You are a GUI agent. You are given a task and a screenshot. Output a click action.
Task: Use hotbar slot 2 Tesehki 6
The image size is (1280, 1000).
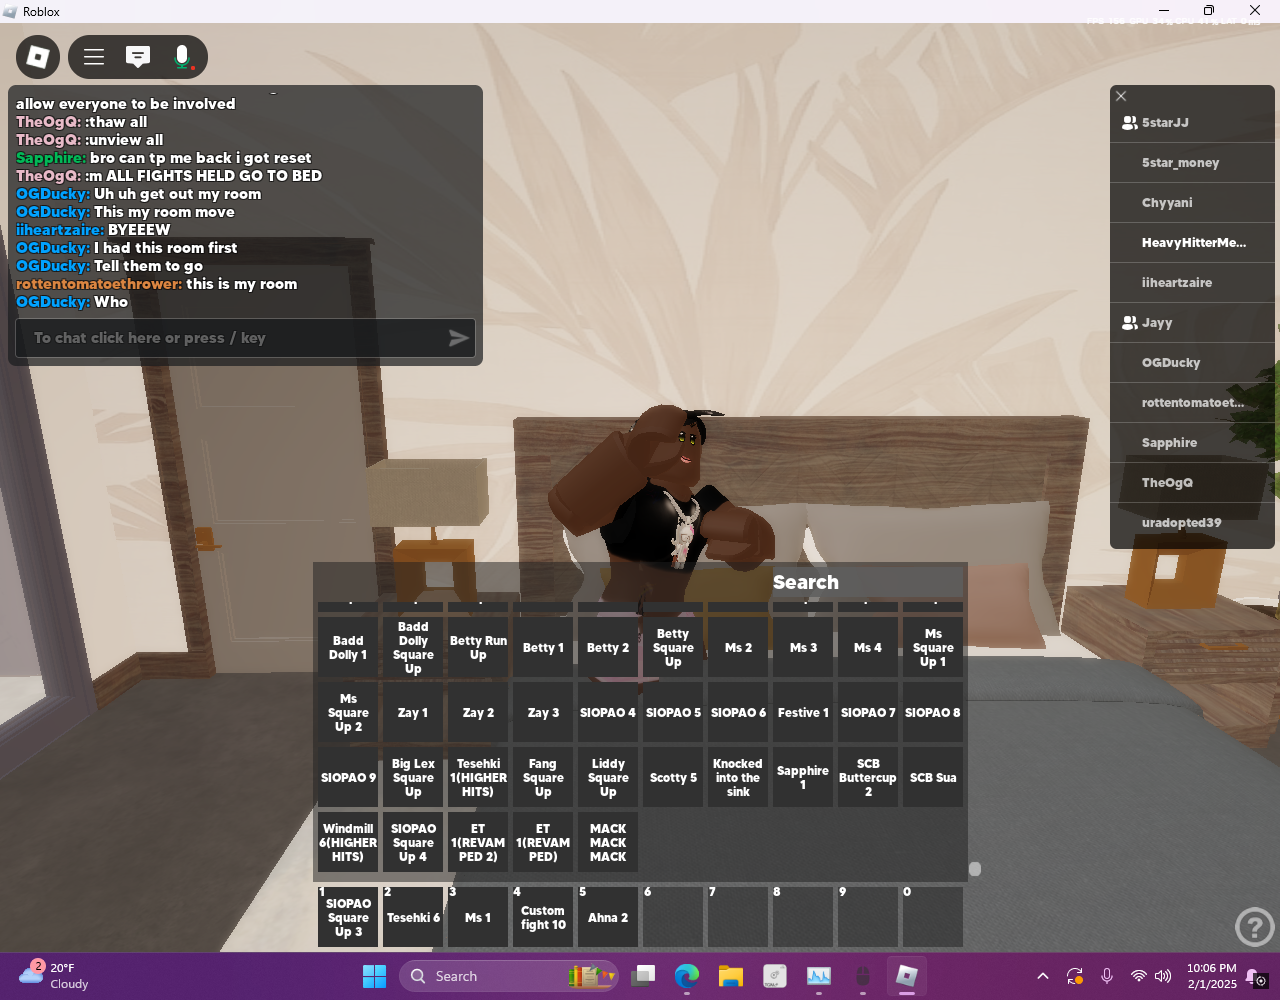click(x=413, y=917)
